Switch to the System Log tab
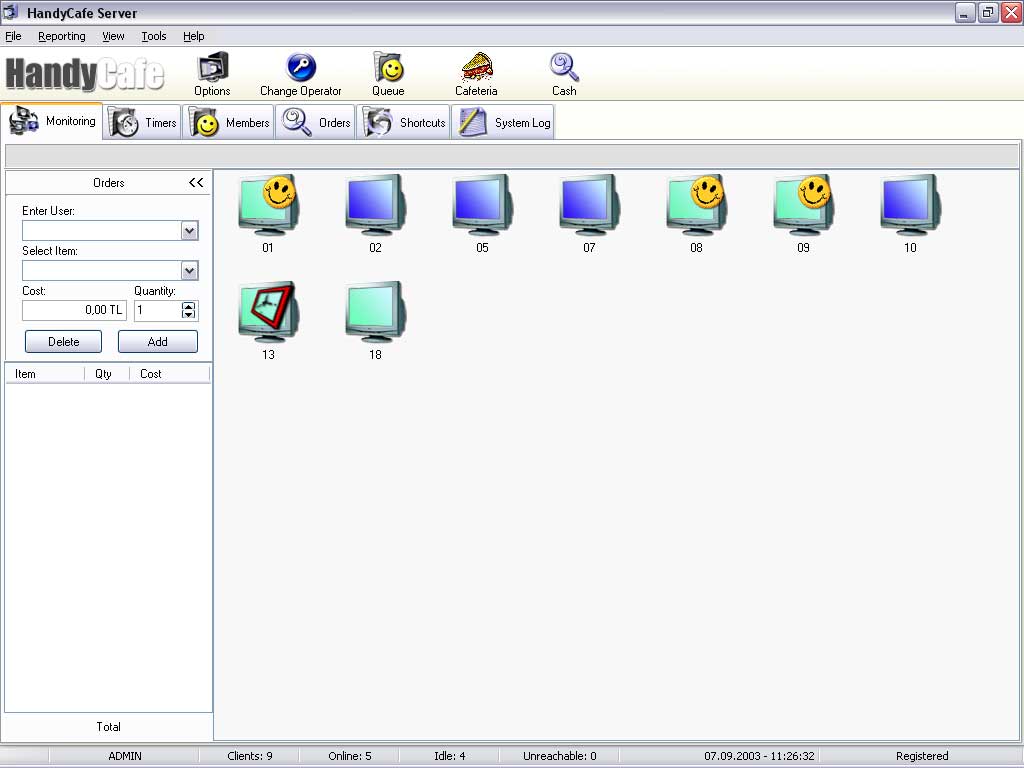The height and width of the screenshot is (768, 1024). click(x=506, y=123)
